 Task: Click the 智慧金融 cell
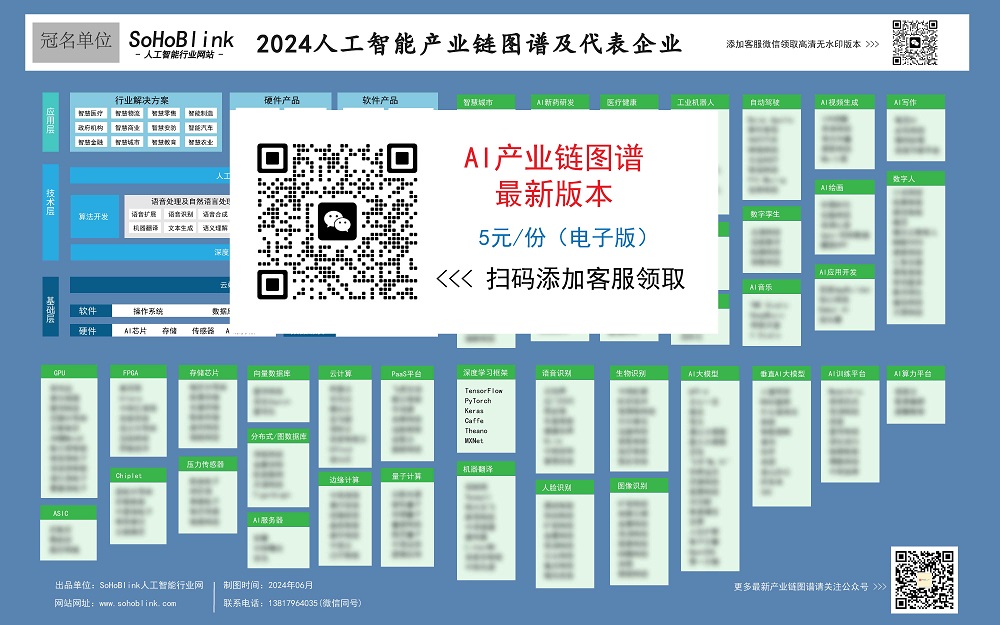click(x=91, y=142)
